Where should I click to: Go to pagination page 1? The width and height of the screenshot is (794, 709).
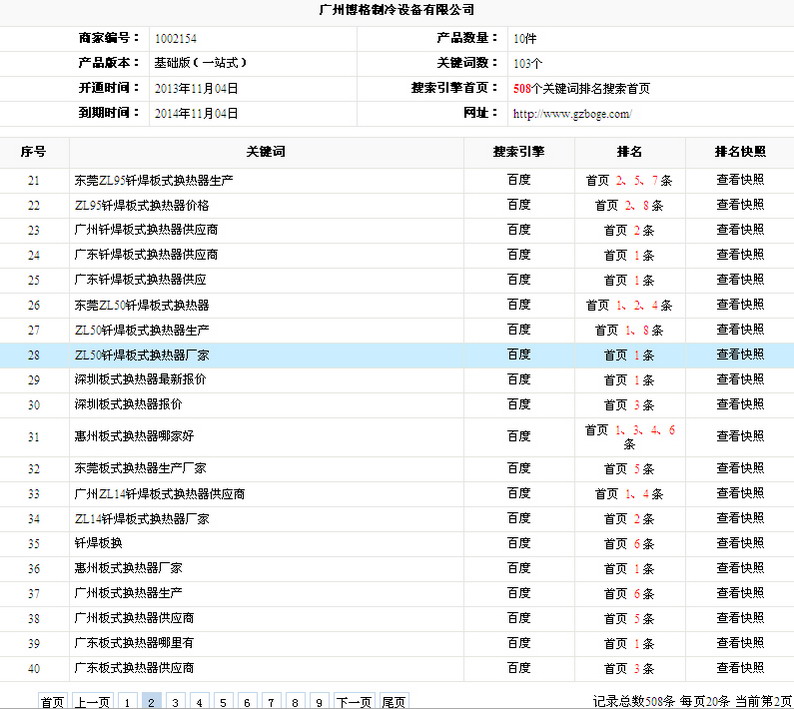127,702
